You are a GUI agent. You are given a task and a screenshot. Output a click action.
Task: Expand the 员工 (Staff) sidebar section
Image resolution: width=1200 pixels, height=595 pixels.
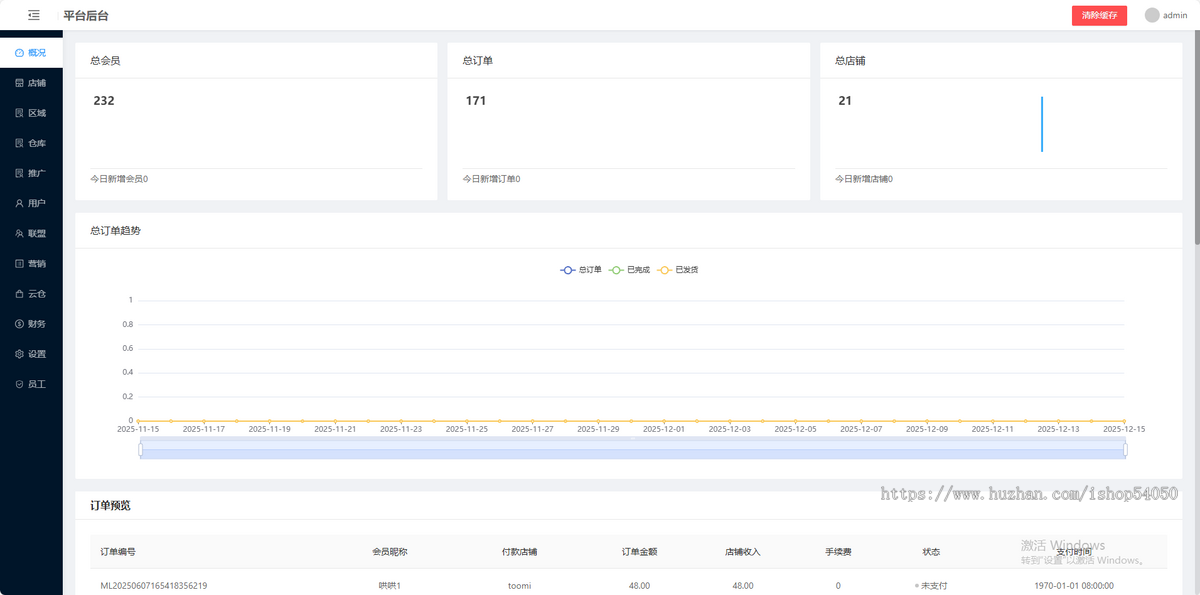(x=31, y=383)
